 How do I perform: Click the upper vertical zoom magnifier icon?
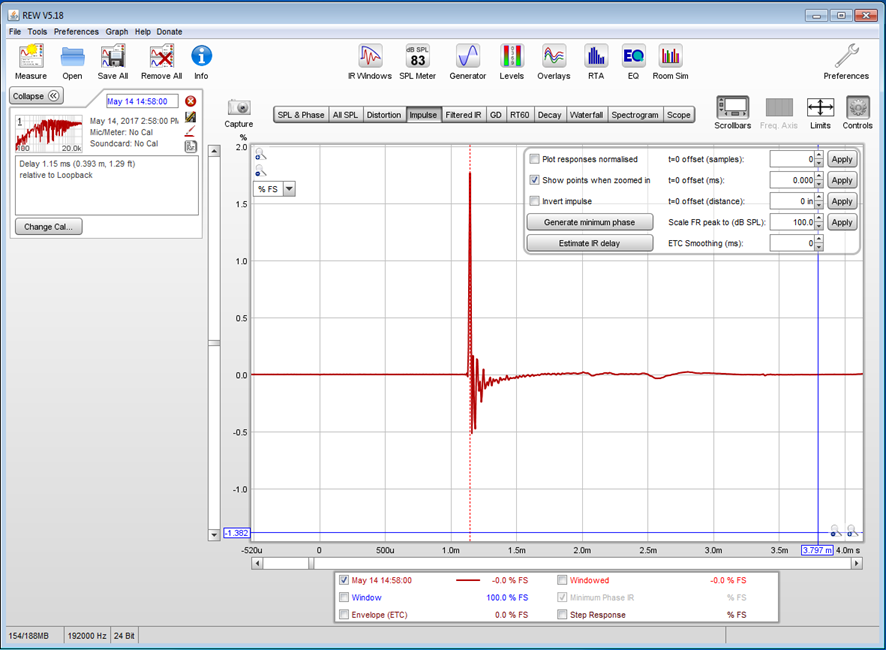(260, 154)
